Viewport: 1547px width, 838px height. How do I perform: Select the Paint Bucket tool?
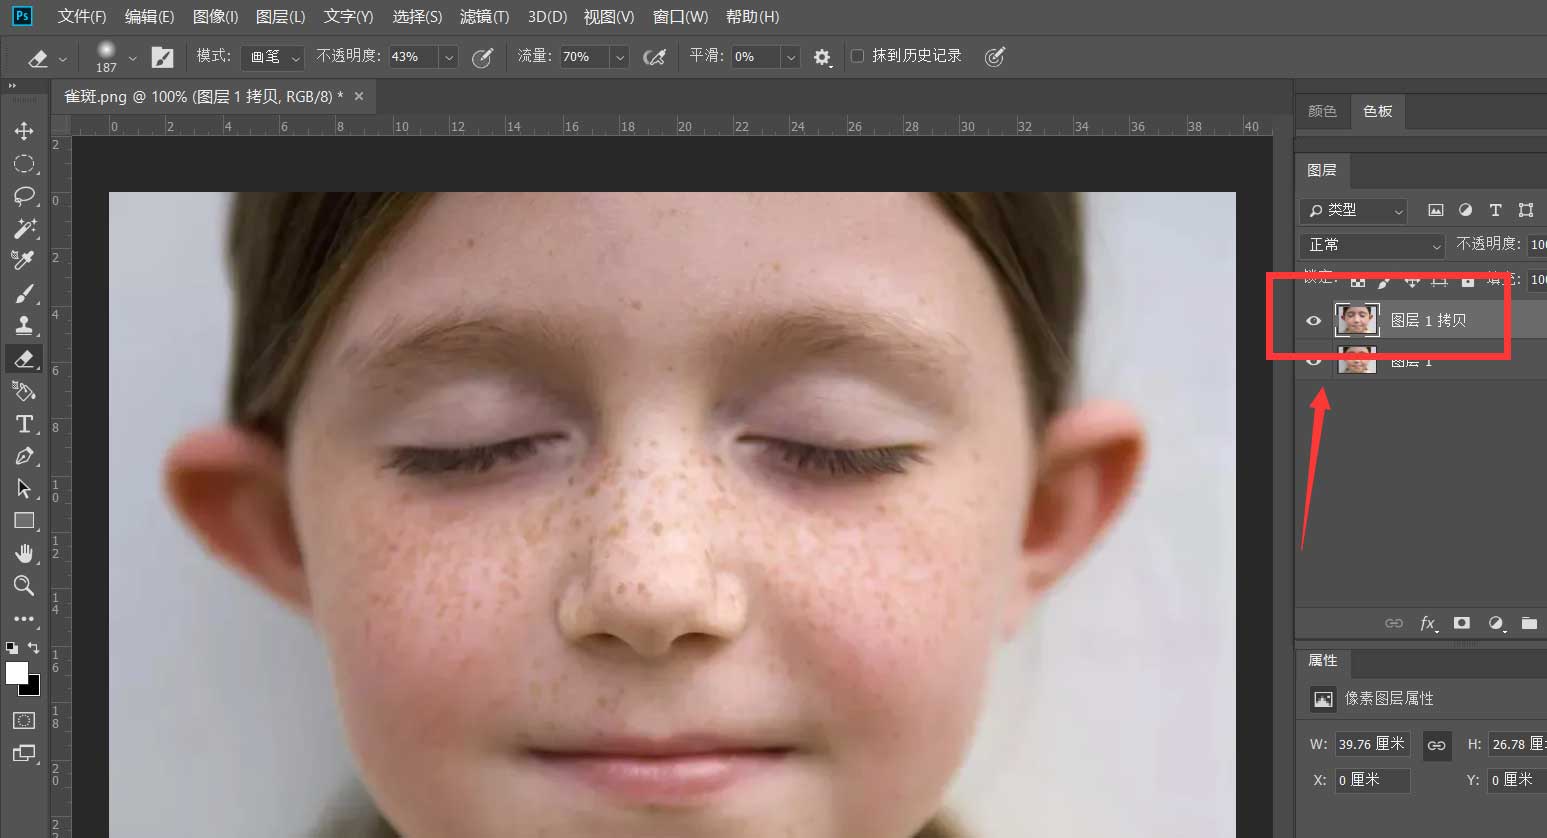point(24,391)
